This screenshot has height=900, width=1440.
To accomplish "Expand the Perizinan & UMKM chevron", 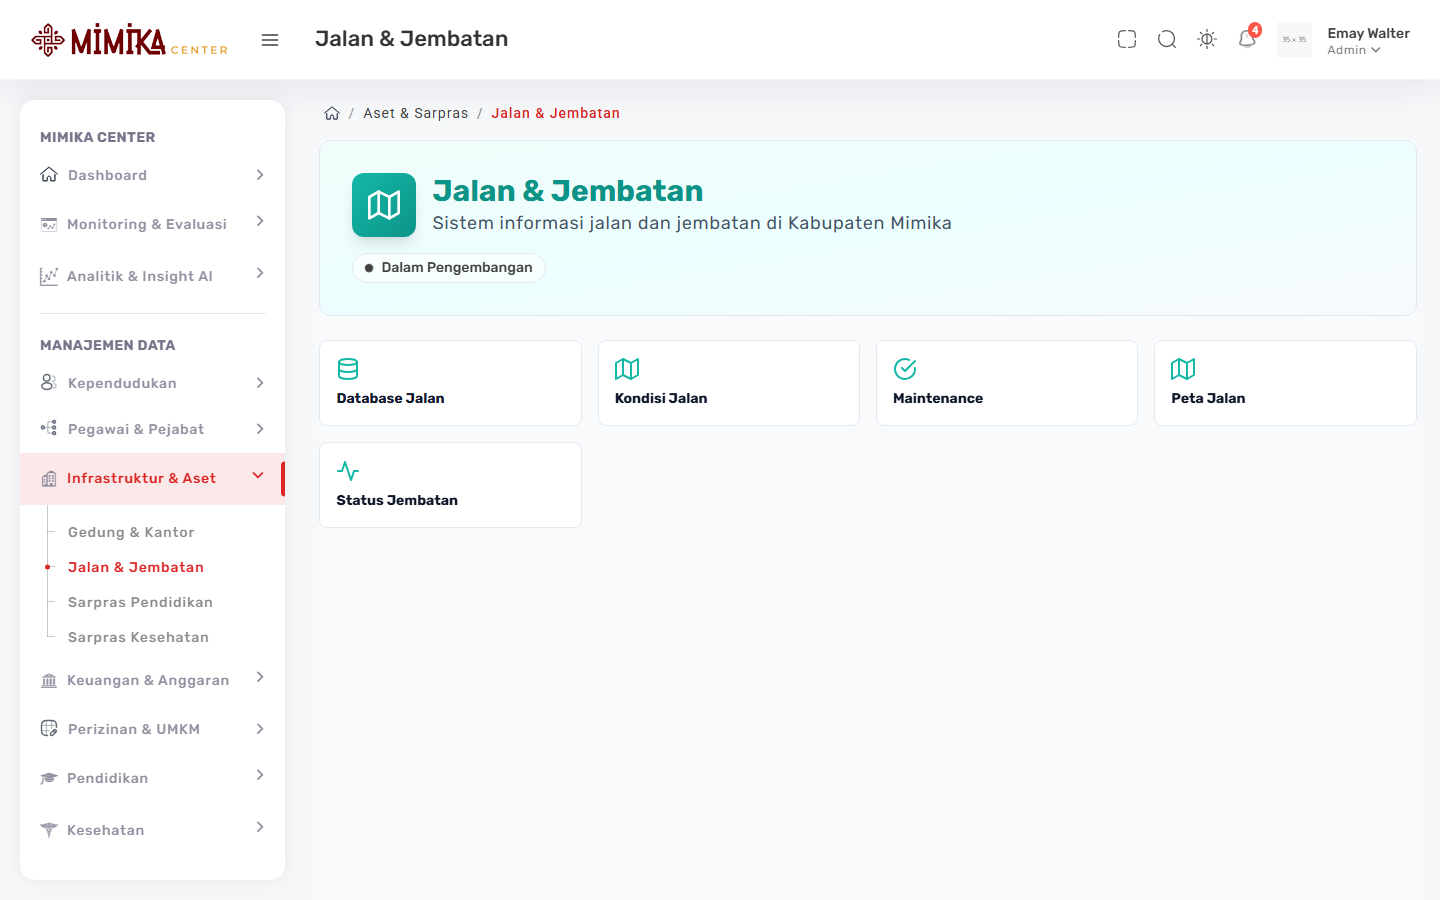I will pyautogui.click(x=260, y=729).
